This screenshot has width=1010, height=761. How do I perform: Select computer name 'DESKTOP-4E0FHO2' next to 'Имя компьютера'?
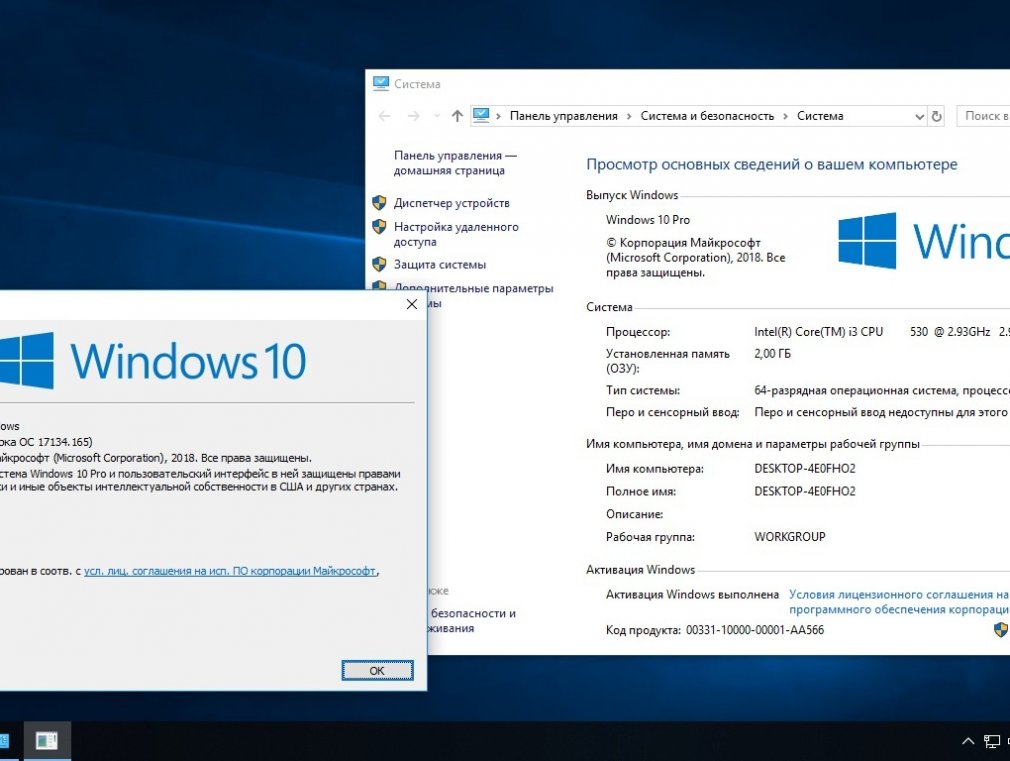coord(805,468)
